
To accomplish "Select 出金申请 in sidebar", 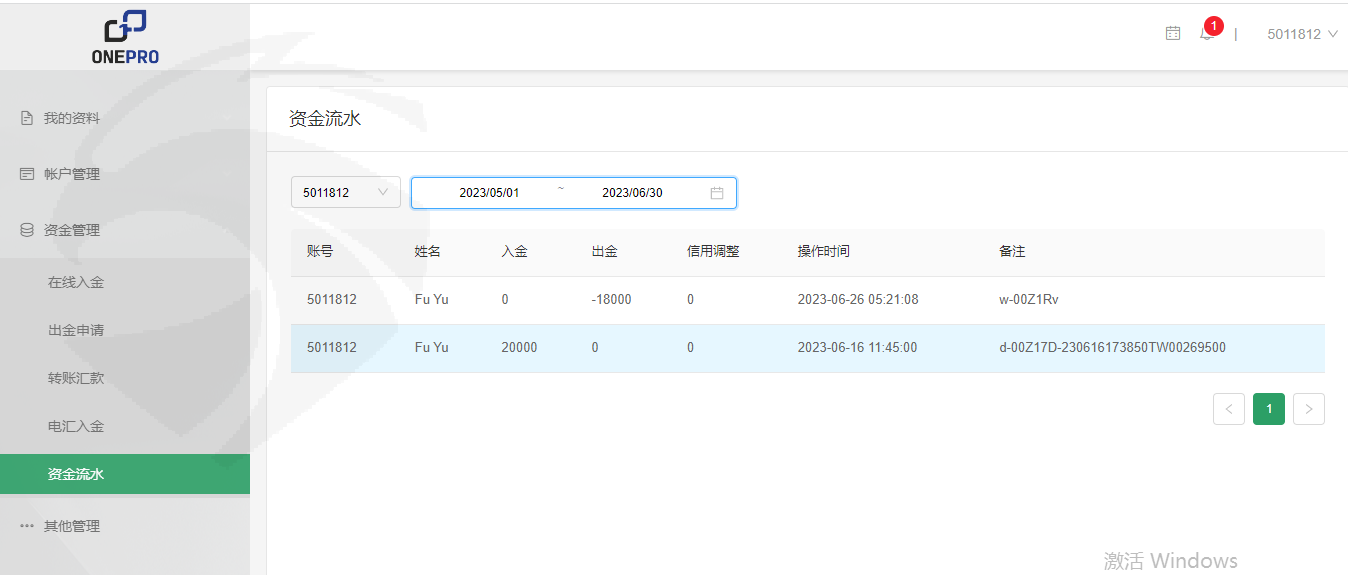I will pyautogui.click(x=76, y=330).
